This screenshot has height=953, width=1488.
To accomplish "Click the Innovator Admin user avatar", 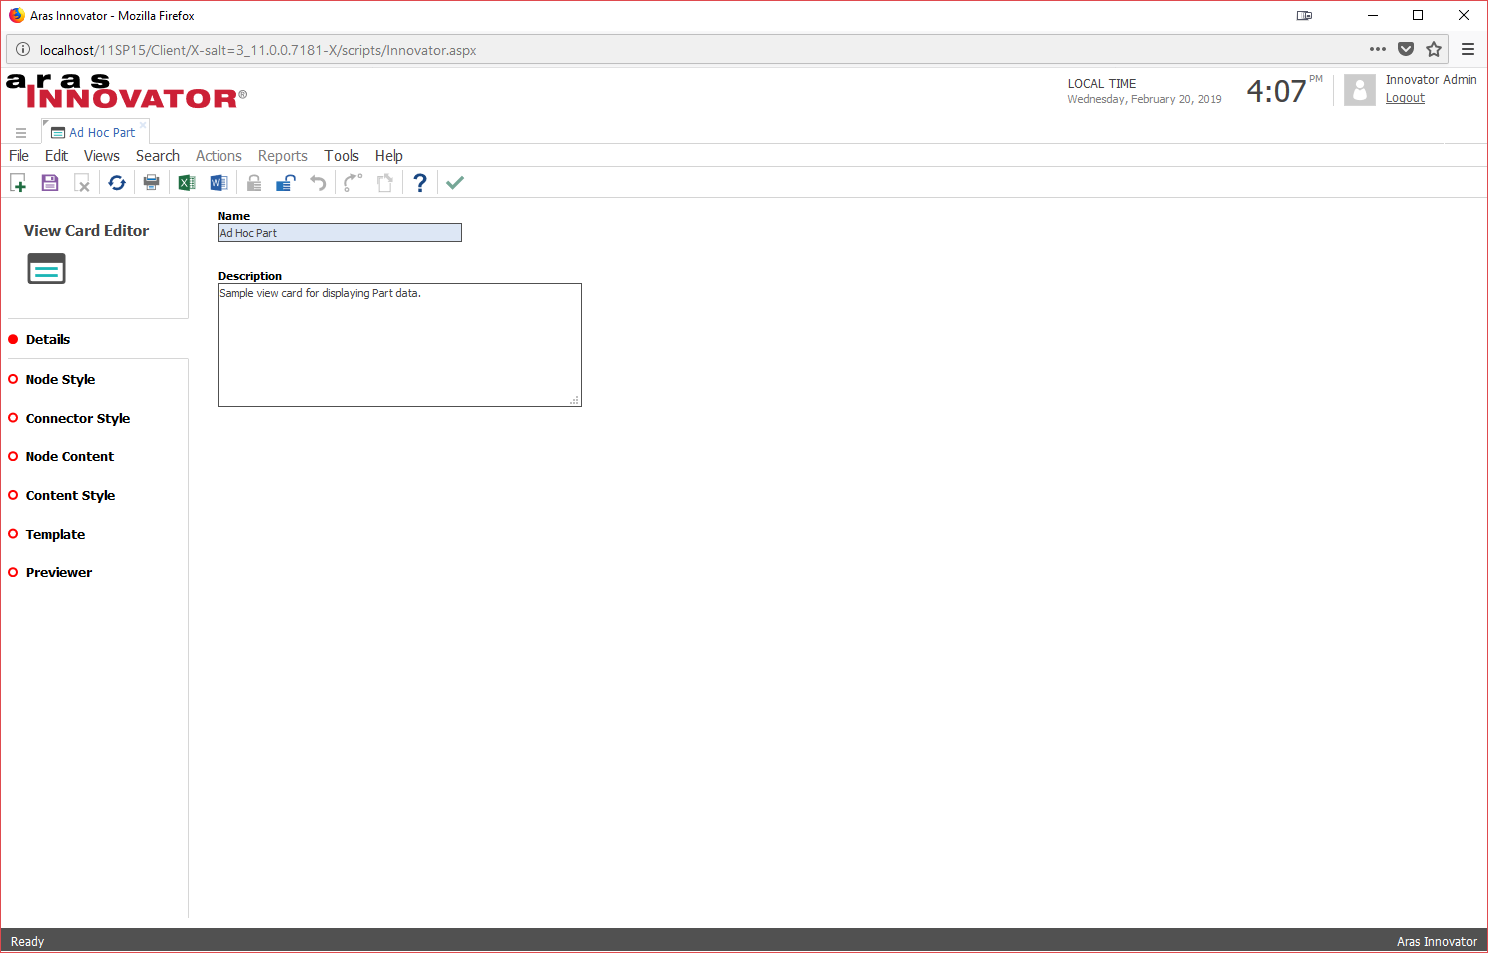I will (x=1360, y=90).
